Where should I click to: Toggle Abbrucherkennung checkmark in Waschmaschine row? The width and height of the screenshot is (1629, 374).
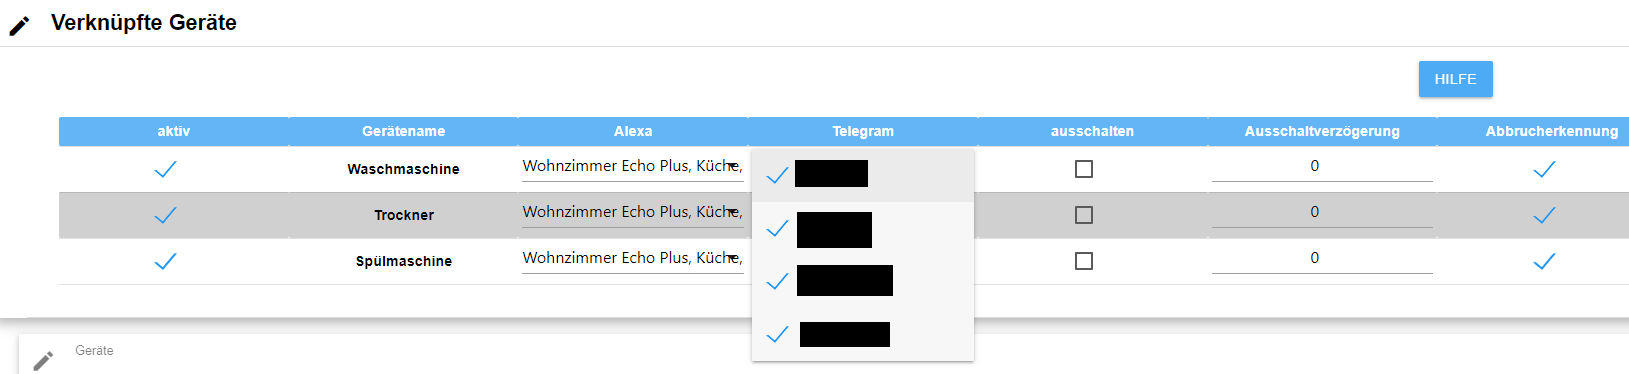pos(1544,169)
